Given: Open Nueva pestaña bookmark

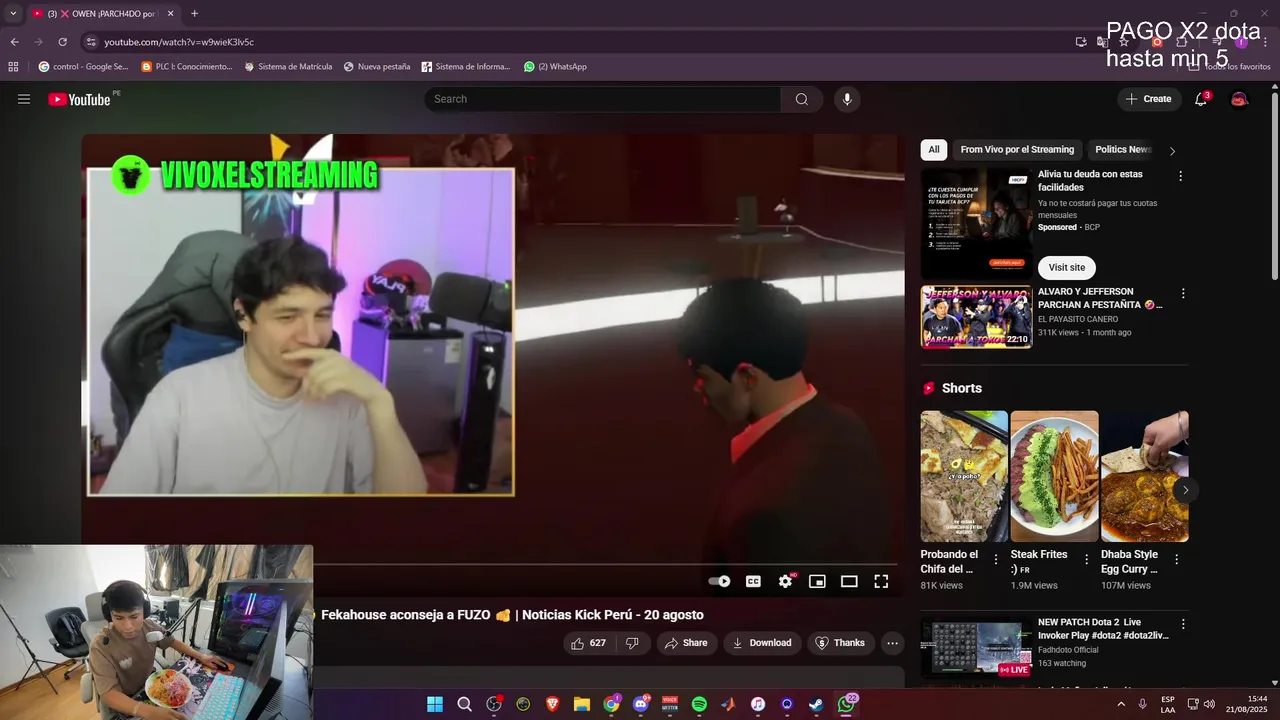Looking at the screenshot, I should 377,67.
